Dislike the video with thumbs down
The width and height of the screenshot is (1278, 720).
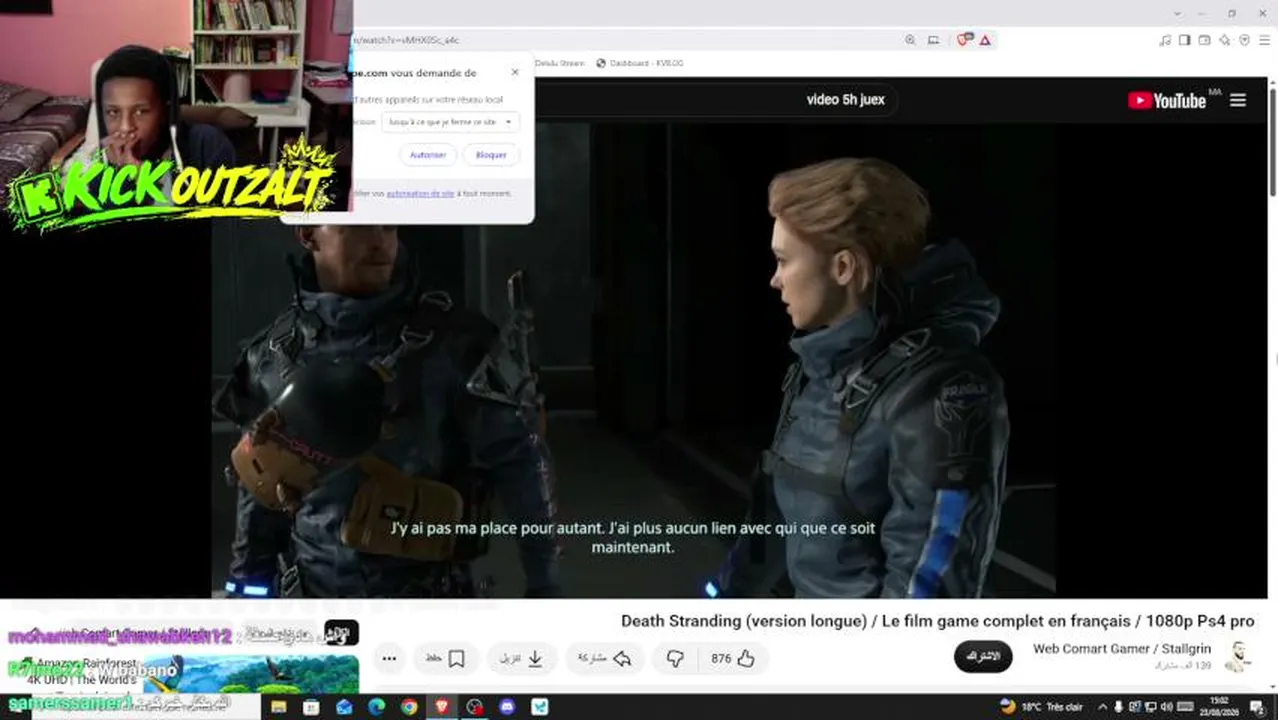click(675, 658)
